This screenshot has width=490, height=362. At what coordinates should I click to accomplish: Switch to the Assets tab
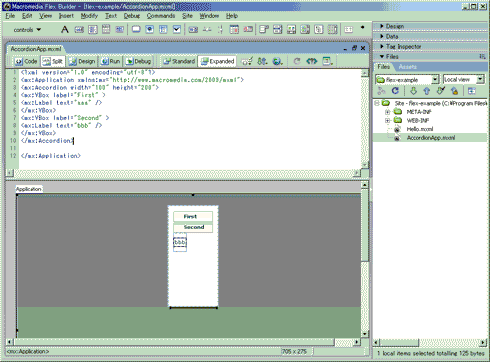pyautogui.click(x=407, y=67)
